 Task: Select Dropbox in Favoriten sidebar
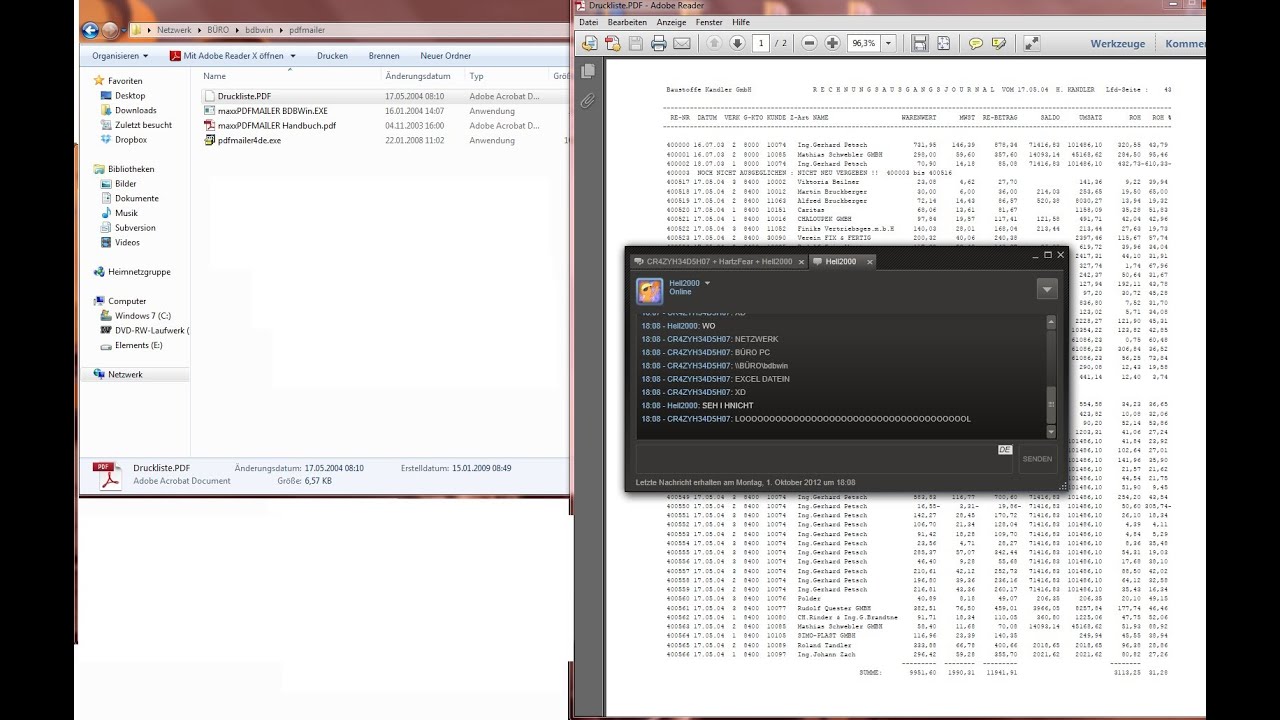(122, 140)
